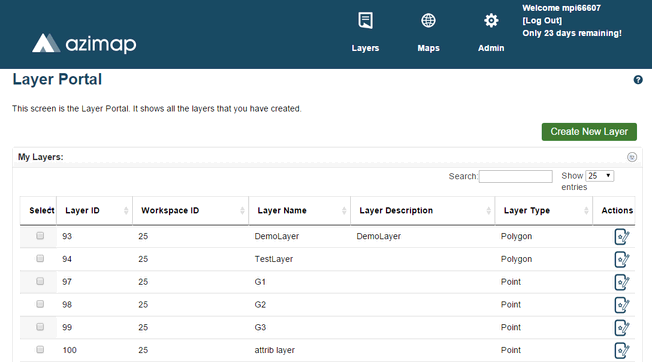Image resolution: width=652 pixels, height=362 pixels.
Task: Check the box for layer 93
Action: pyautogui.click(x=40, y=236)
